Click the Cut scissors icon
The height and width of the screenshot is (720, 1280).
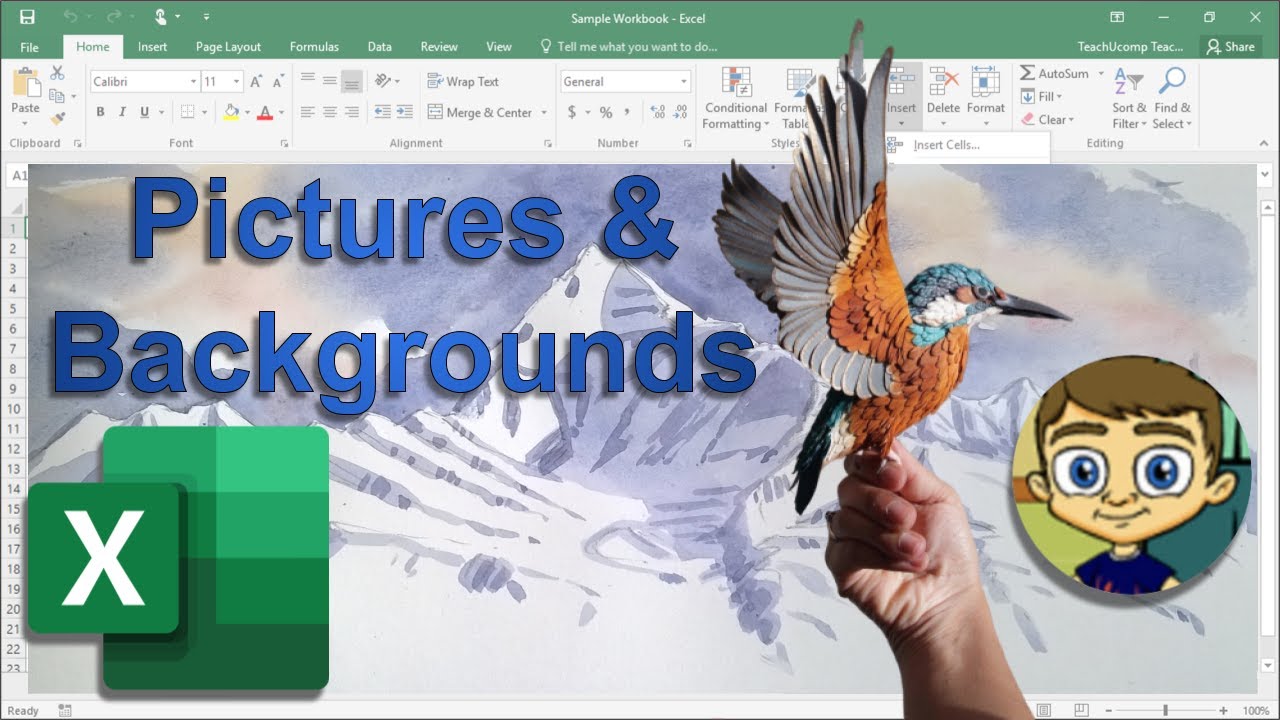(57, 73)
